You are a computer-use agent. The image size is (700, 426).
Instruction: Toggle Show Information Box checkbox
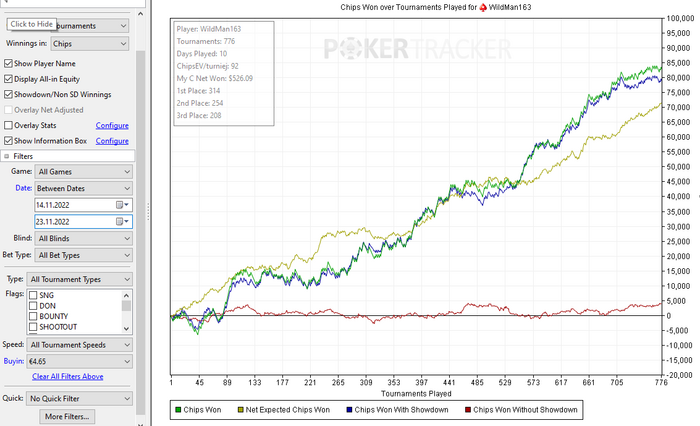pos(8,141)
